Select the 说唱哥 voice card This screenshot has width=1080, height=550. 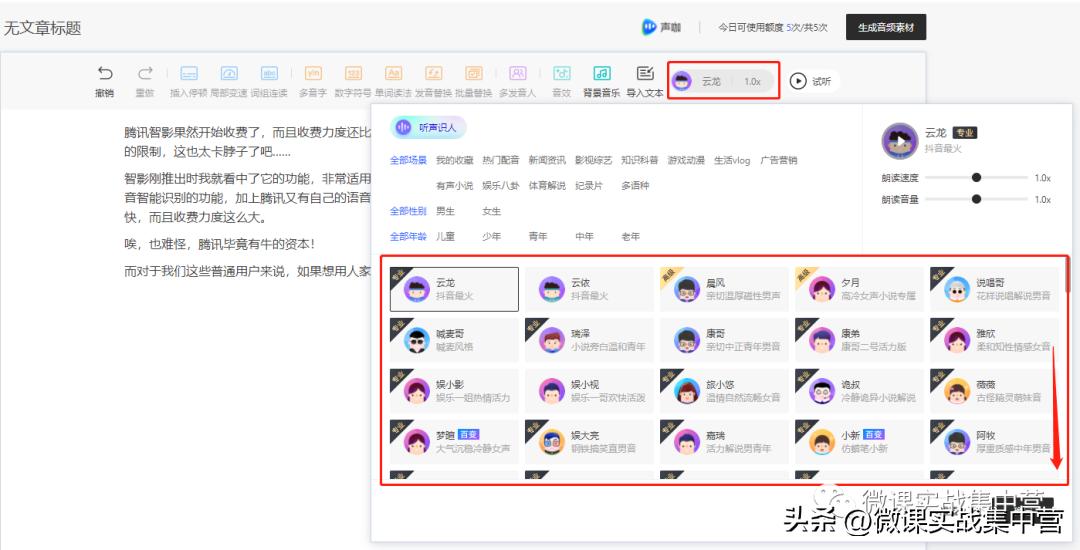(994, 289)
